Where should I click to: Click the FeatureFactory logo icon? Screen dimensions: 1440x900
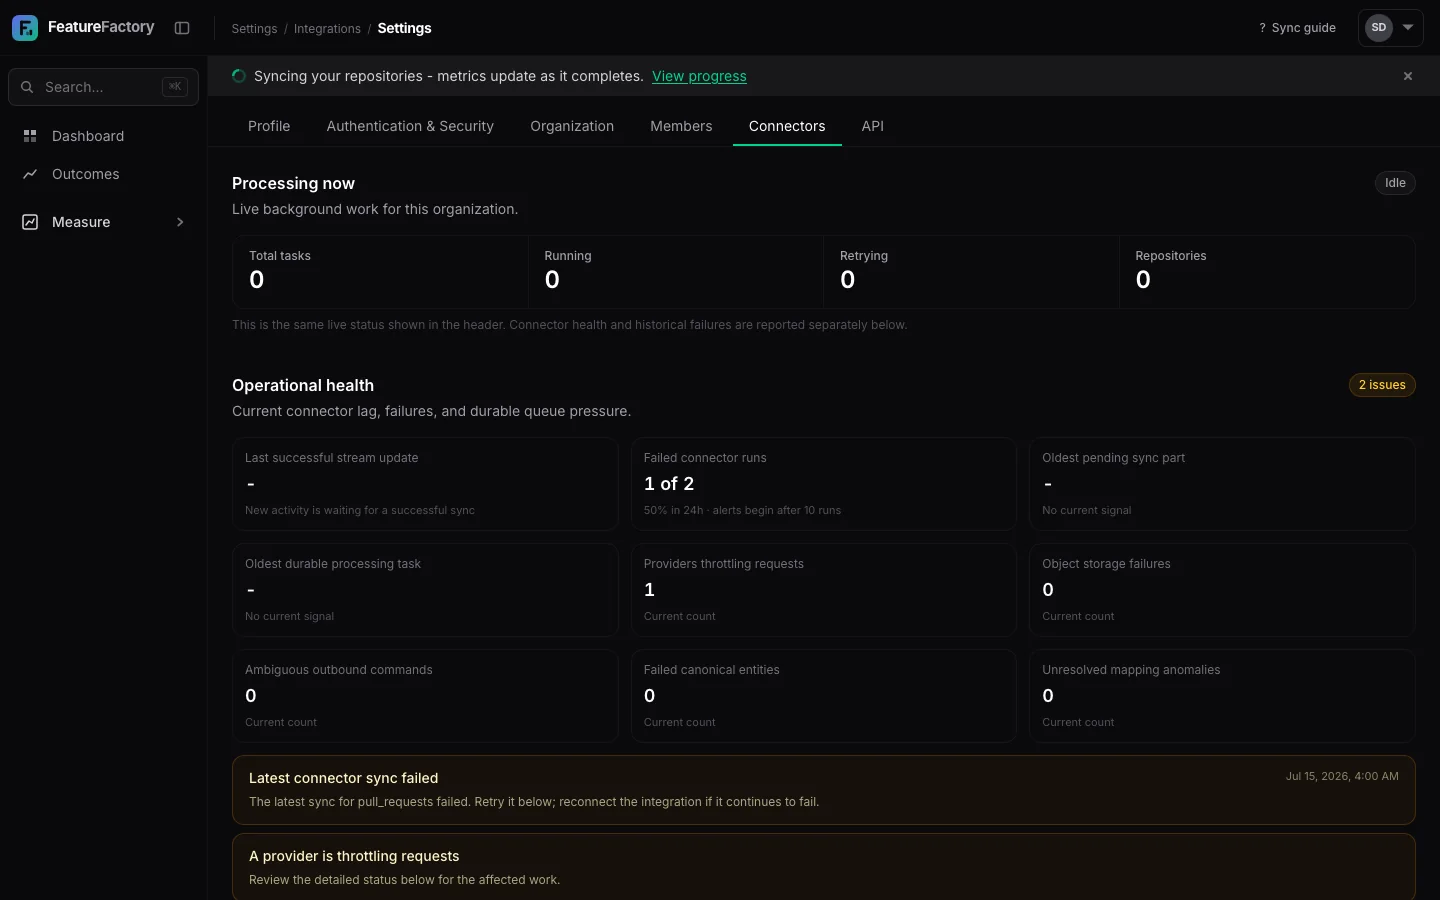[25, 28]
